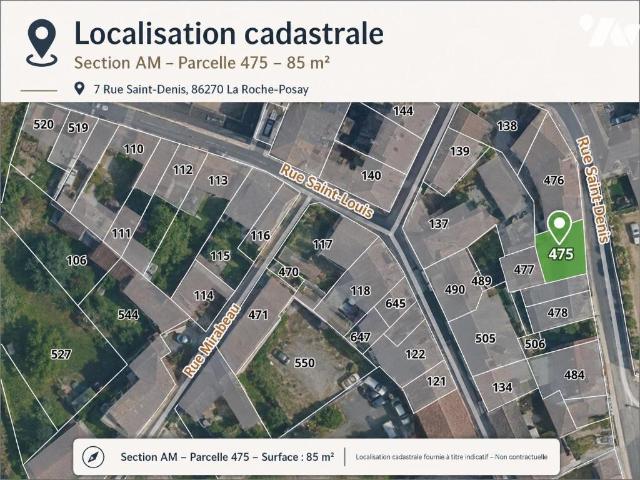640x480 pixels.
Task: Click parcel number 138
Action: pos(507,125)
